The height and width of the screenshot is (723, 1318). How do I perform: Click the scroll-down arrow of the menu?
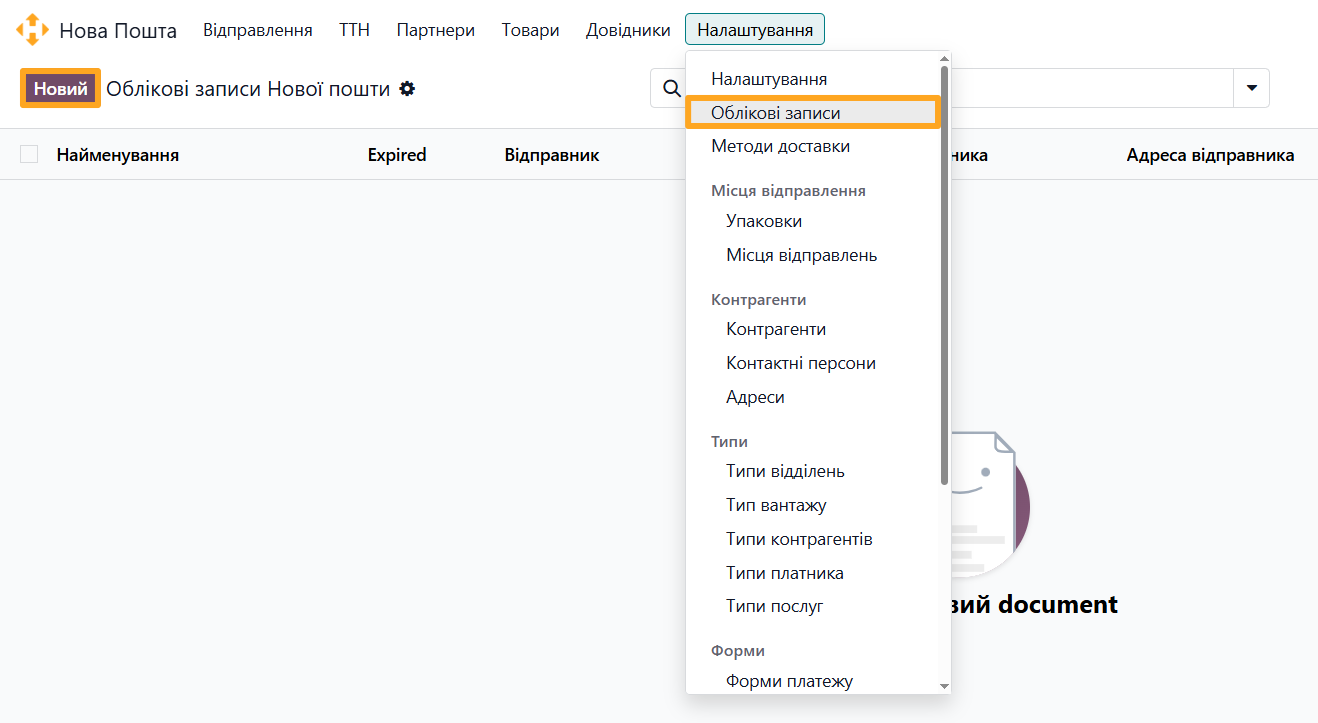coord(945,686)
